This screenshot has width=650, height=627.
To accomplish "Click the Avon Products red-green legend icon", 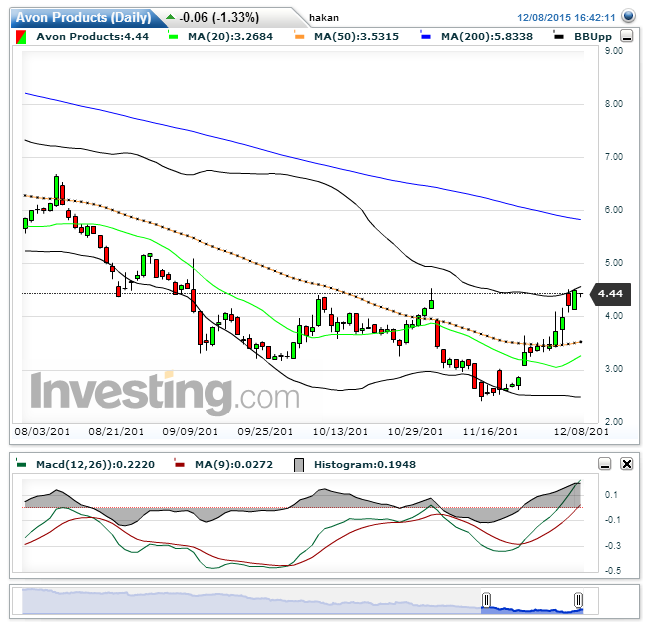I will coord(21,37).
